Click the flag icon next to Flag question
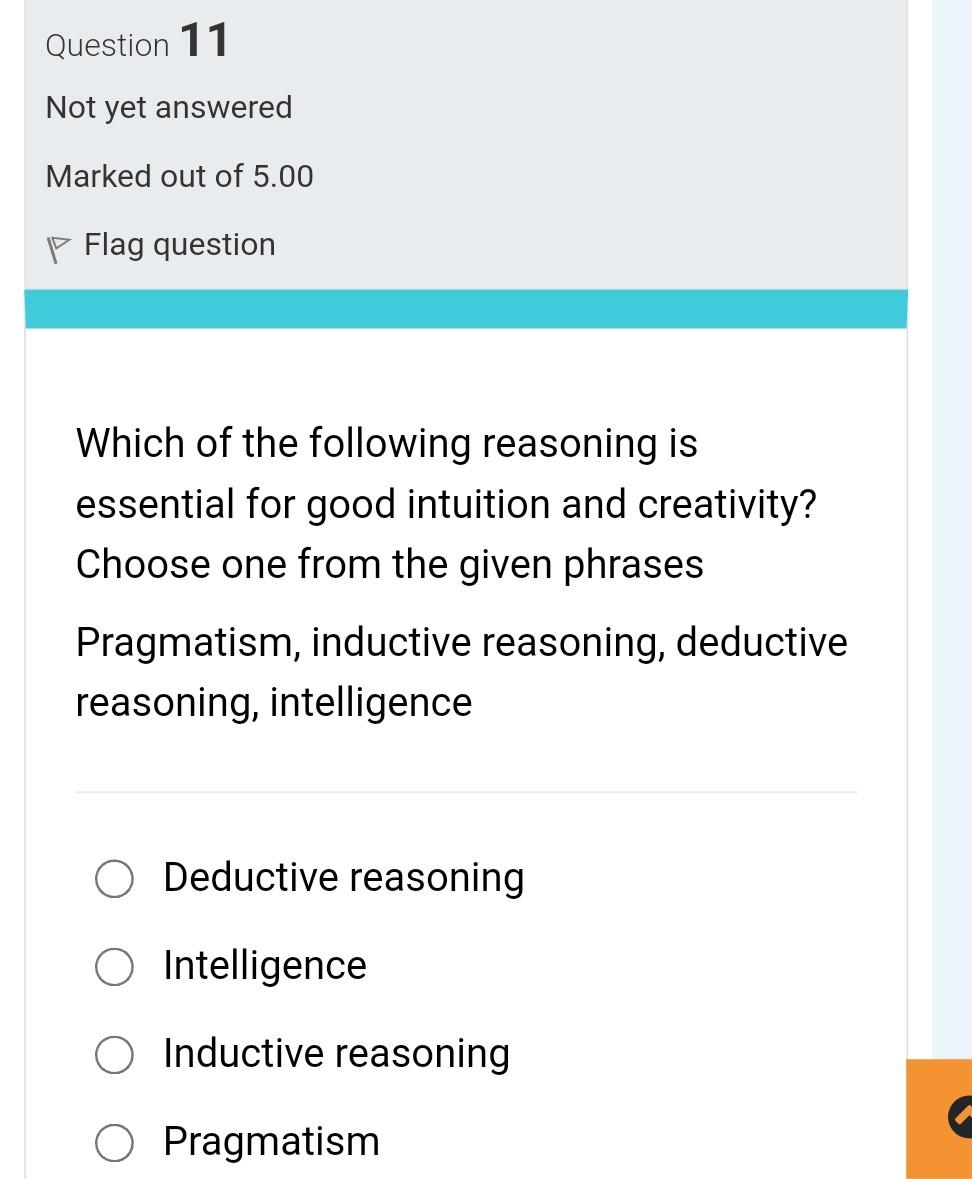The image size is (972, 1179). click(x=57, y=243)
